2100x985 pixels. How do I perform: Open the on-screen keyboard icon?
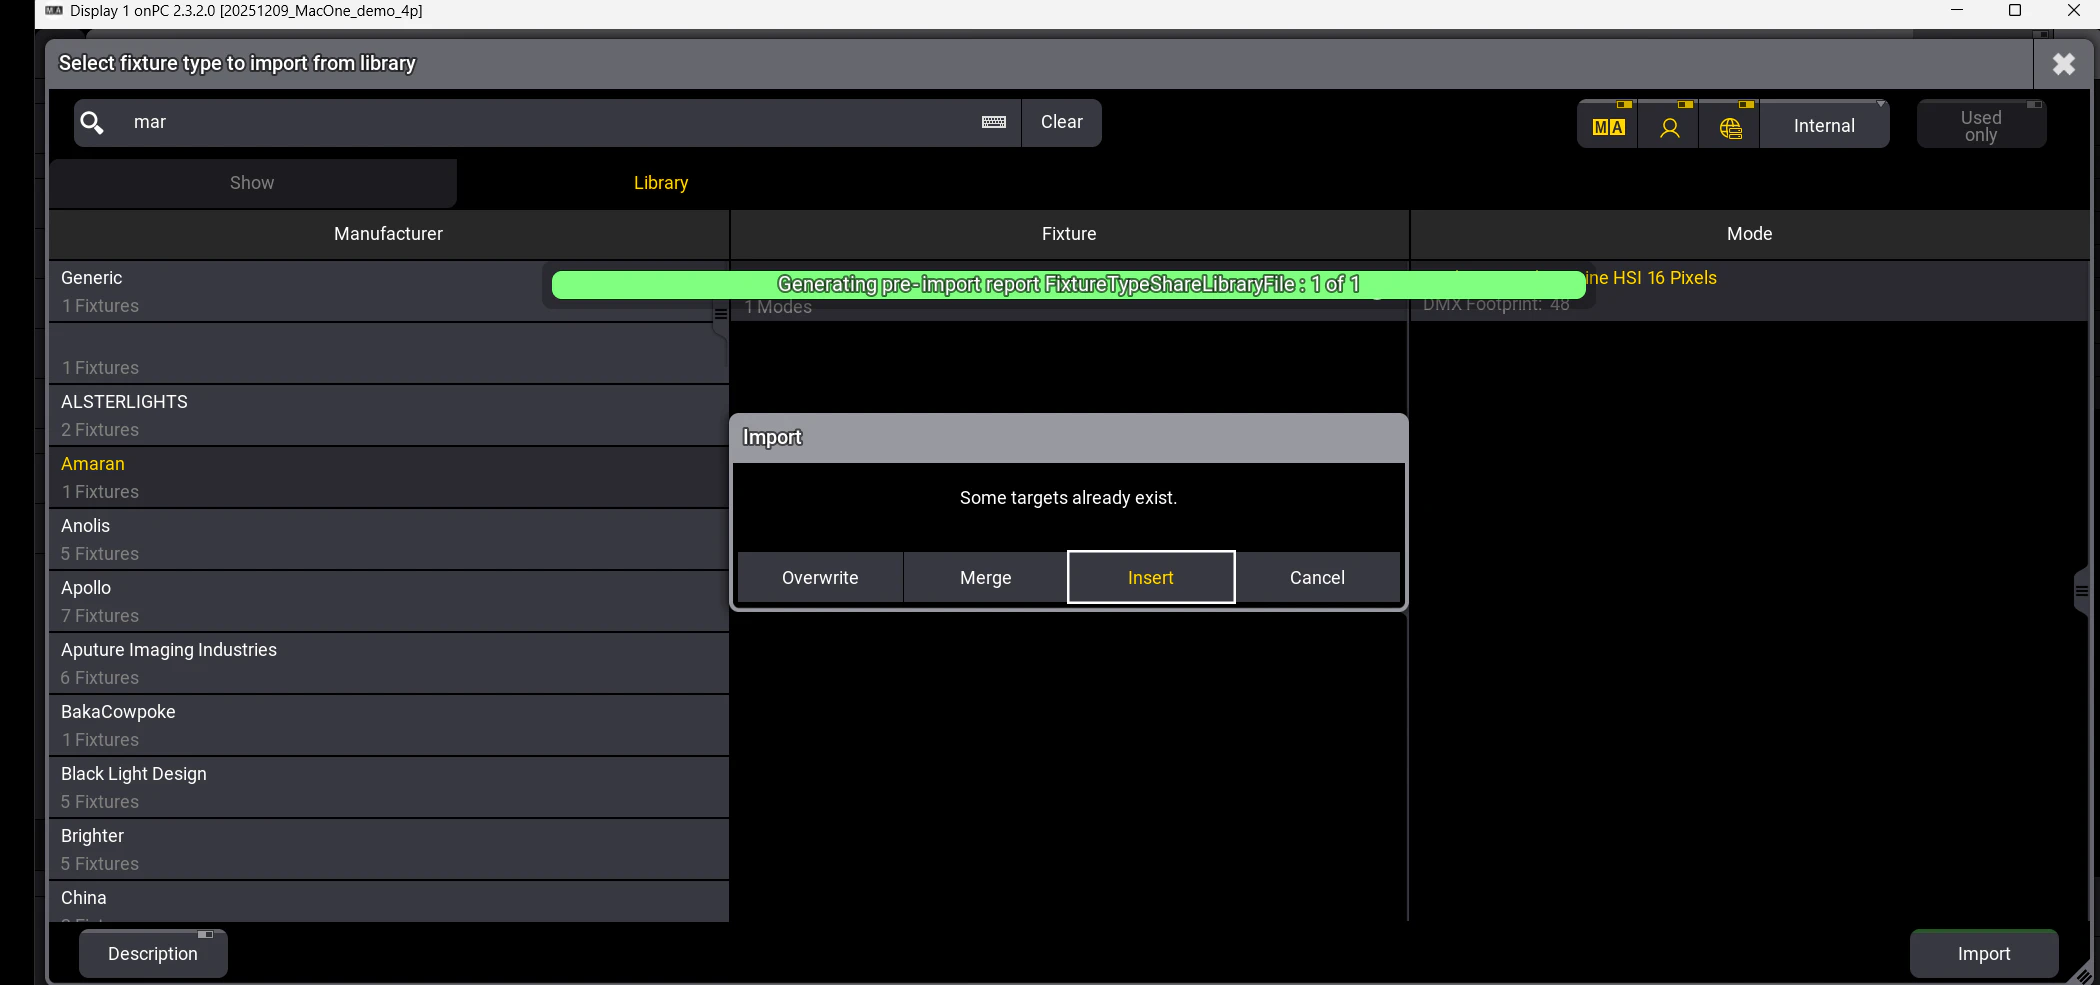(x=994, y=122)
